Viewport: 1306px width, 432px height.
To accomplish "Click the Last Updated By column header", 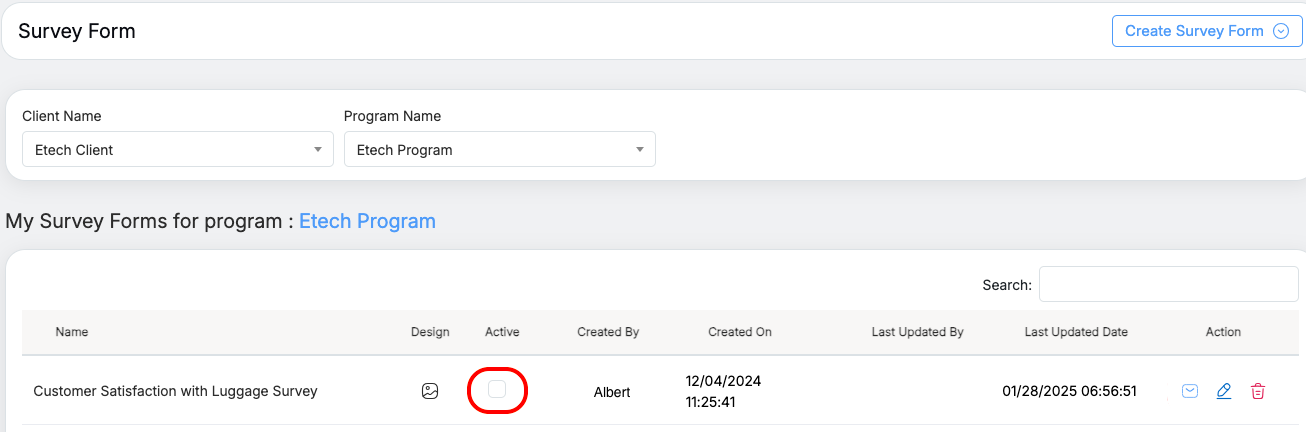I will coord(917,332).
